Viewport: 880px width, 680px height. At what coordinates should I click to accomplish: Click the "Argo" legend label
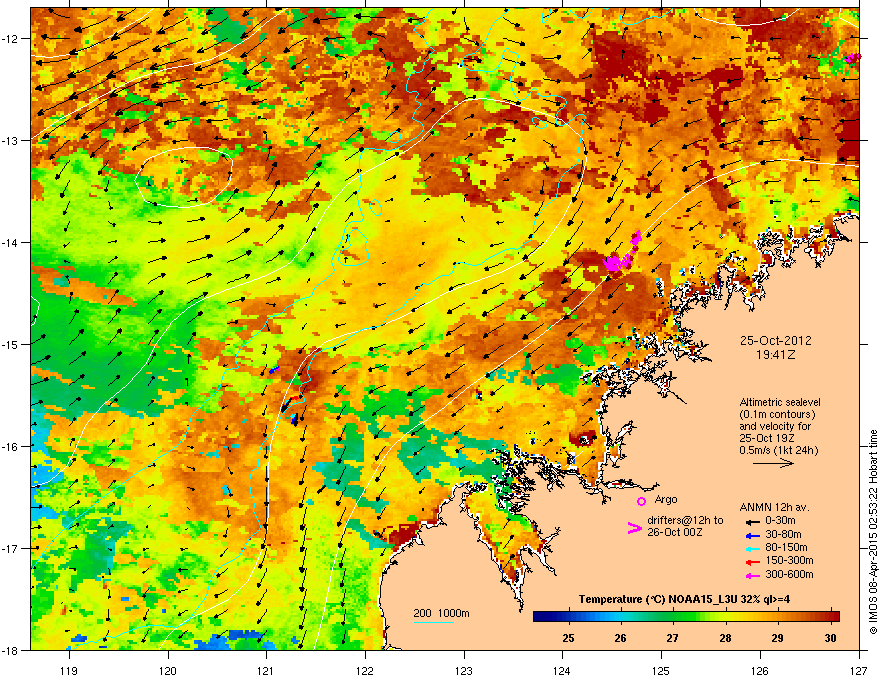(x=666, y=499)
